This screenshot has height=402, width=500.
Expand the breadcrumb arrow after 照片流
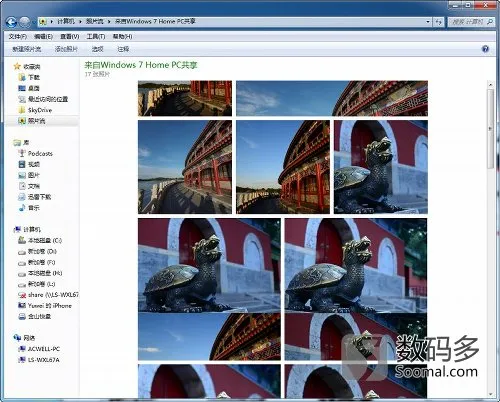click(109, 22)
